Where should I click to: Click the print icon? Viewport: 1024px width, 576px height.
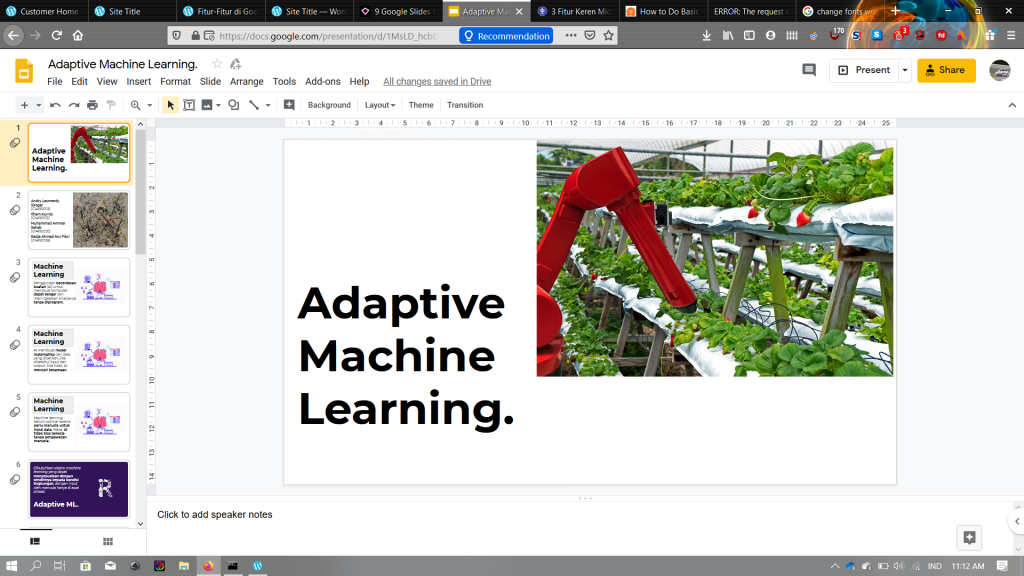[x=92, y=105]
